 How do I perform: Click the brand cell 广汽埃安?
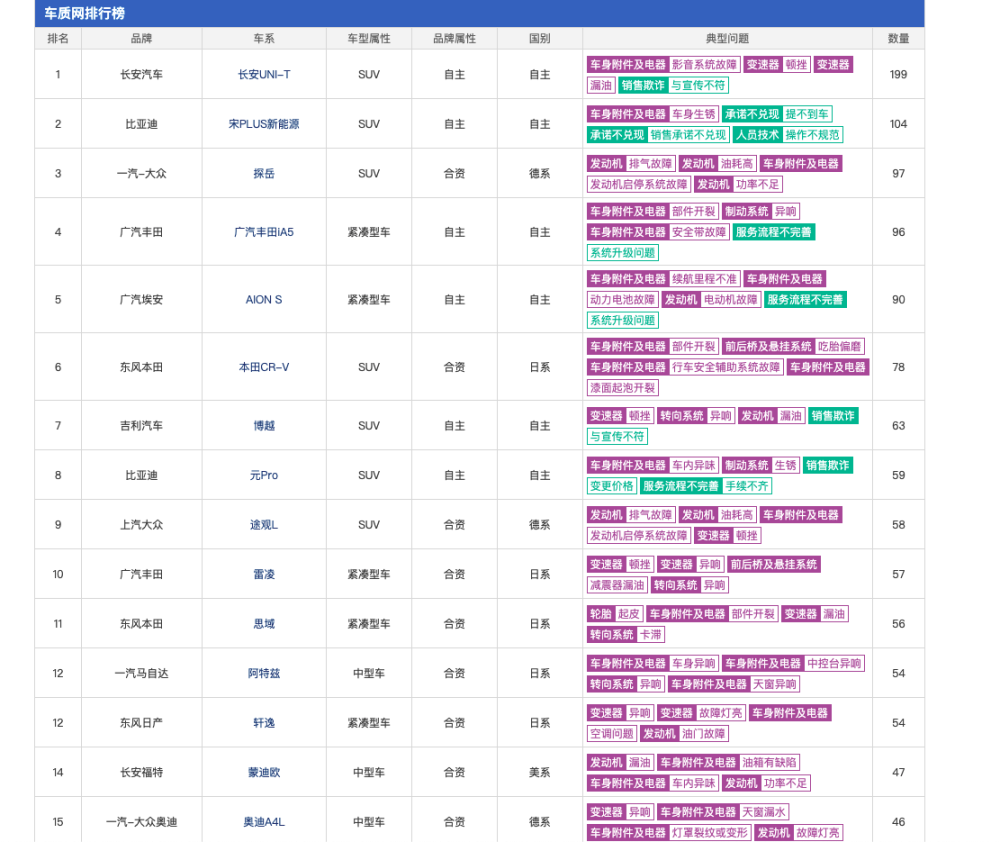[142, 300]
